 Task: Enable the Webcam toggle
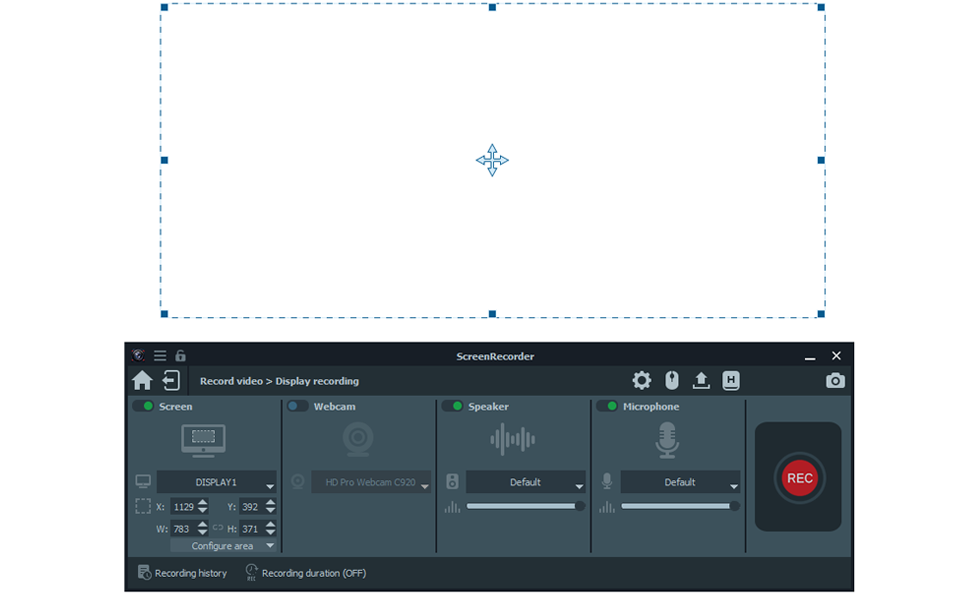tap(297, 406)
